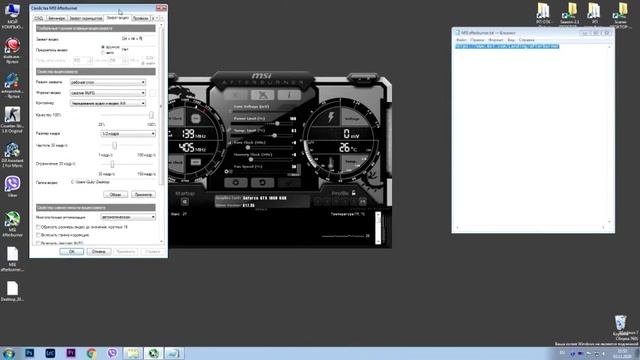640x360 pixels.
Task: Open the MSI Afterburner text file desktop icon
Action: 12,259
